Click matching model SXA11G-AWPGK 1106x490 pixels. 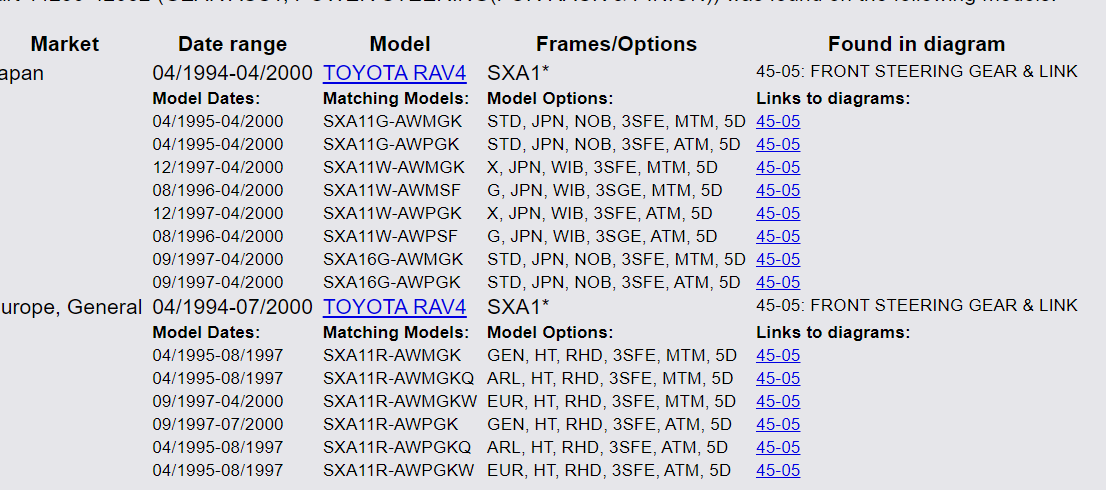(391, 145)
